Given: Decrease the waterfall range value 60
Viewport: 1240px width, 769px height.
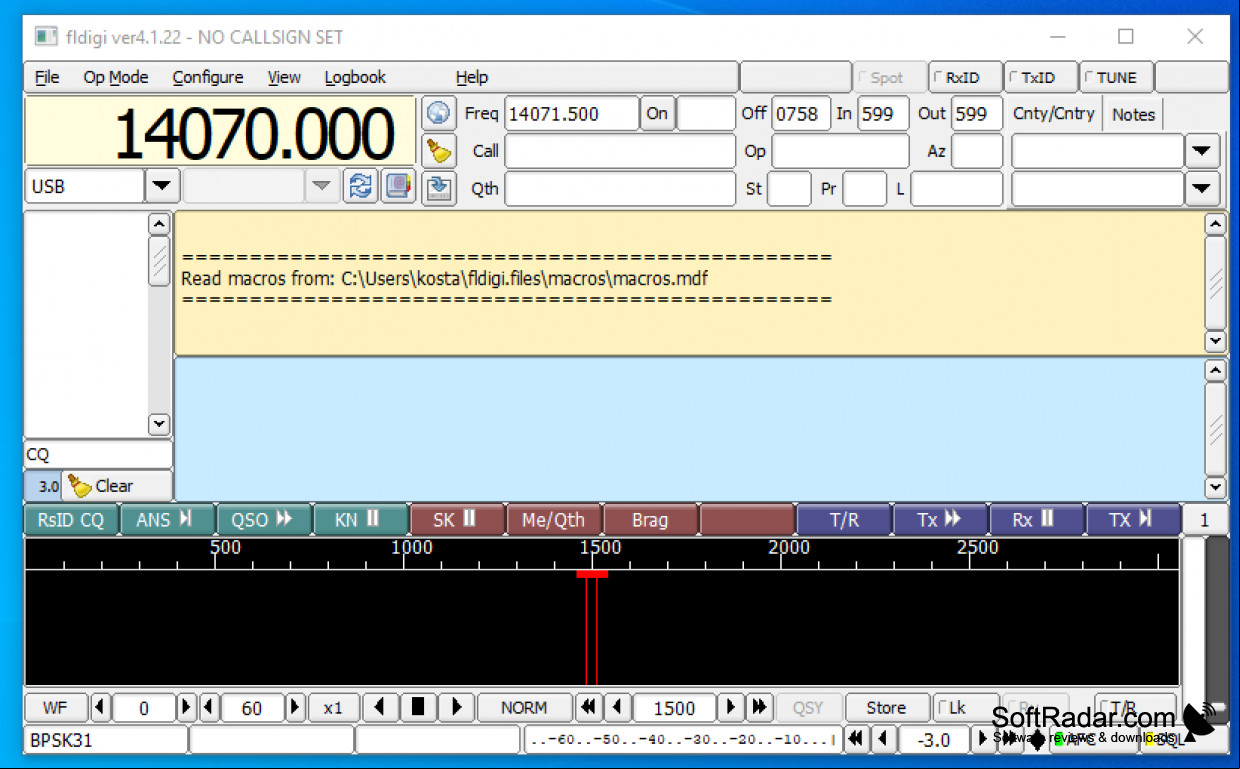Looking at the screenshot, I should tap(209, 707).
